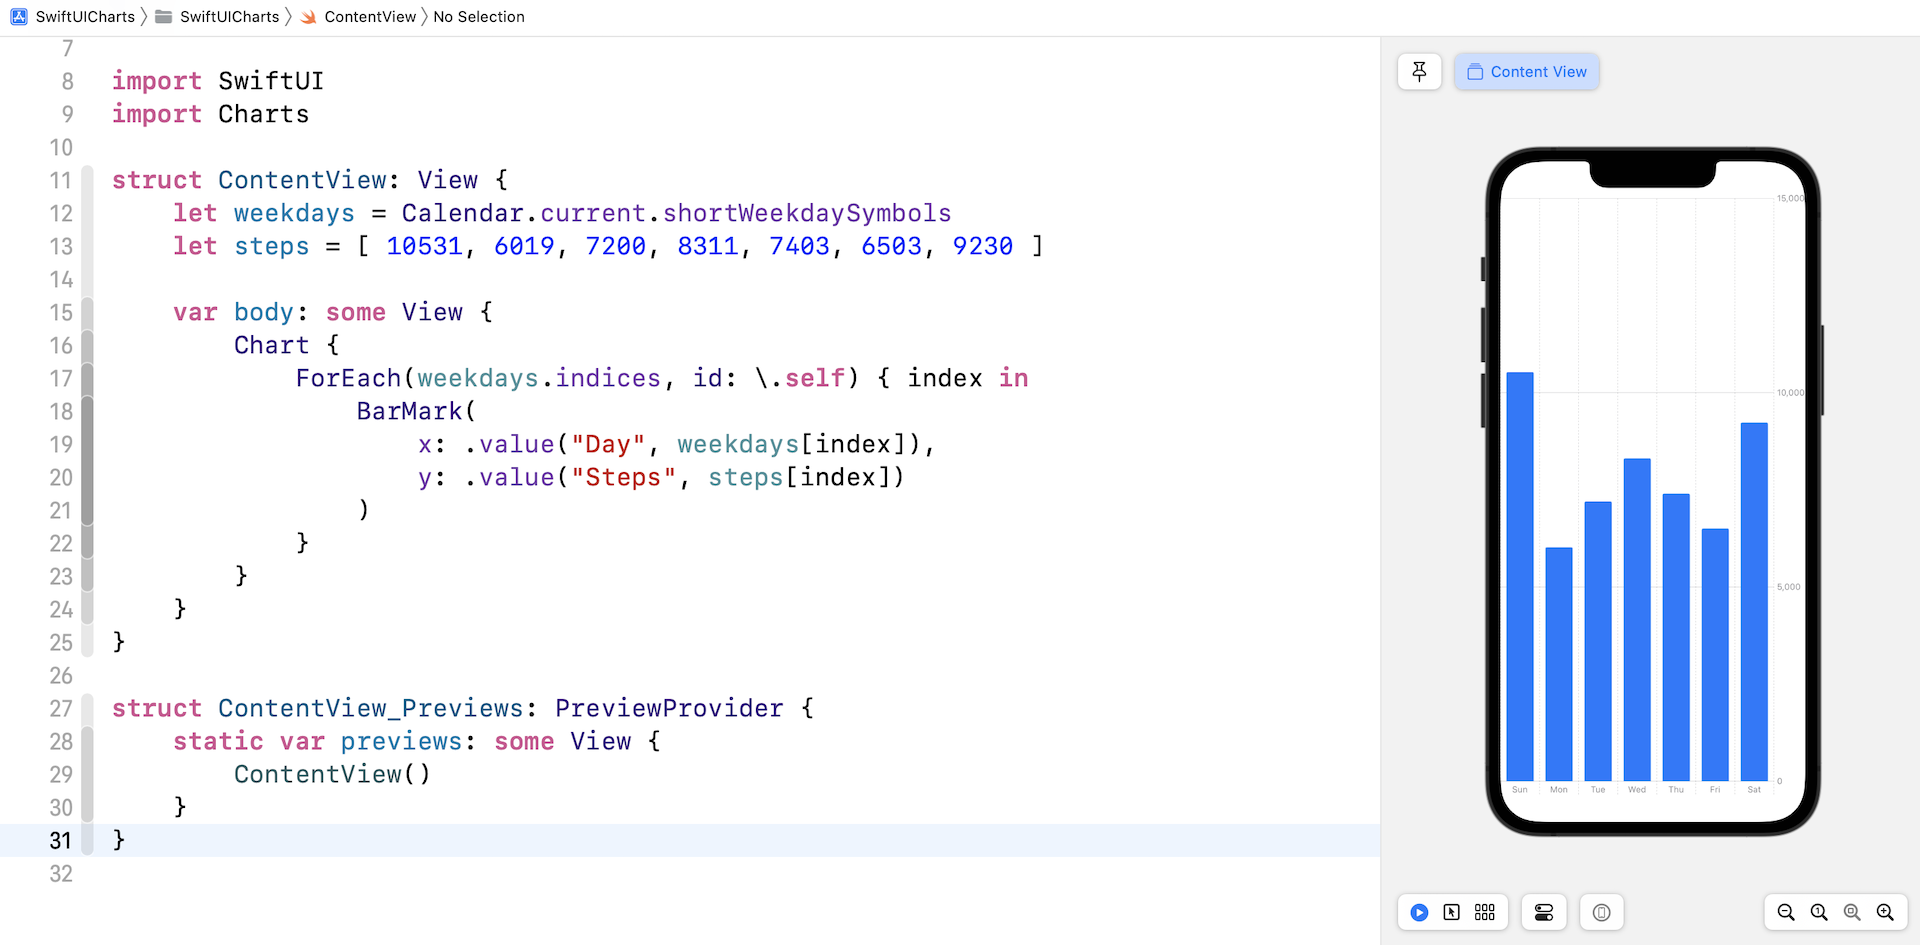Click the No Selection breadcrumb item

(x=478, y=17)
